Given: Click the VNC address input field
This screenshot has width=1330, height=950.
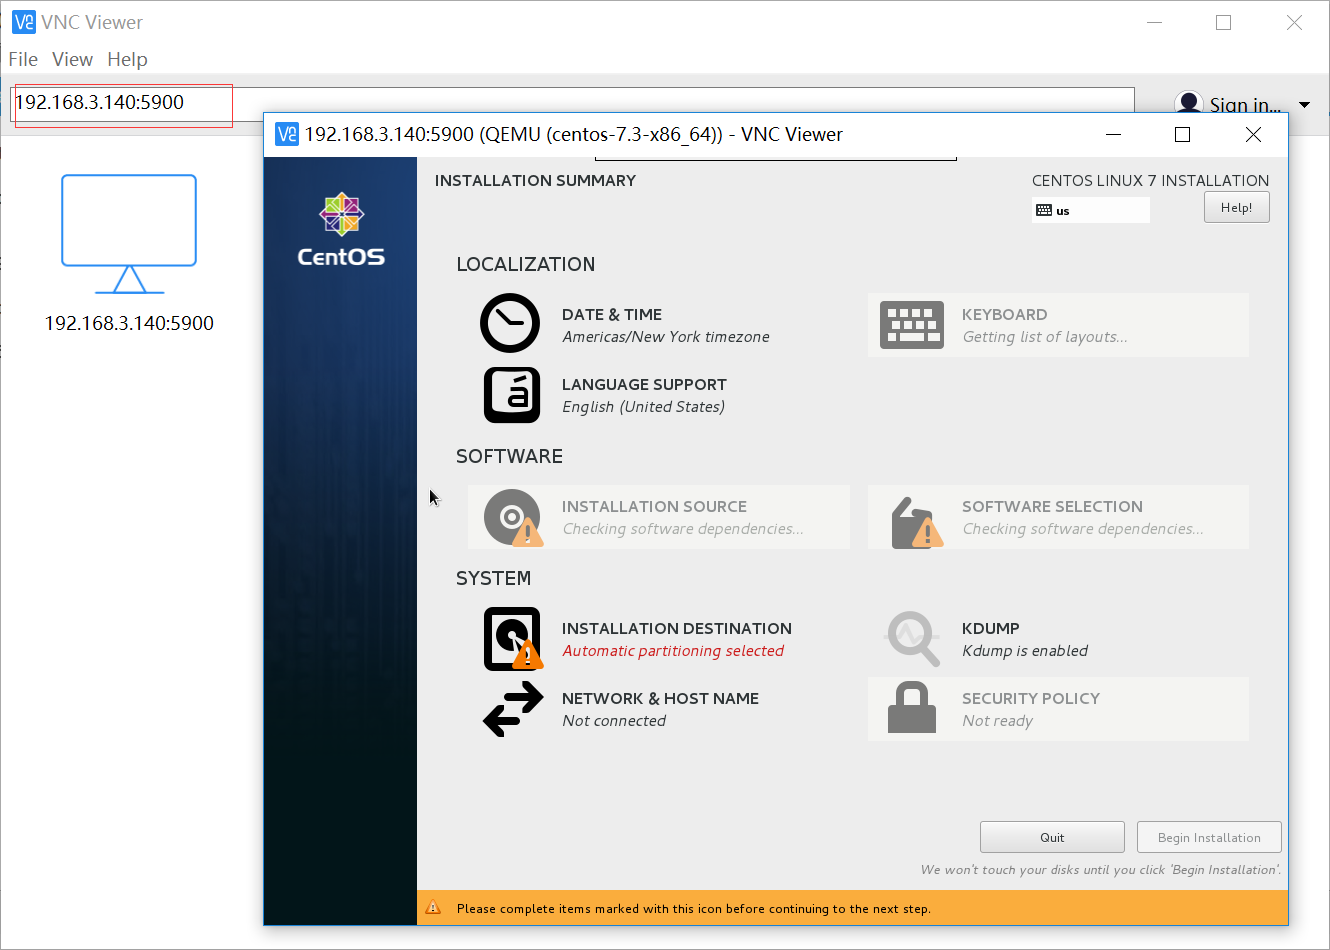Looking at the screenshot, I should pos(573,102).
